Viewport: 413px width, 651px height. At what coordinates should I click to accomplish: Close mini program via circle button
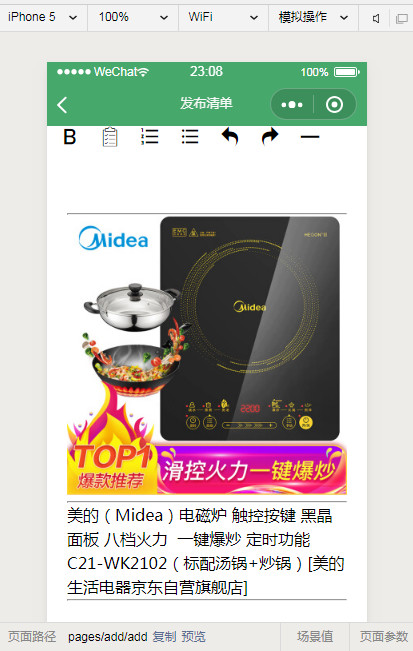point(334,105)
